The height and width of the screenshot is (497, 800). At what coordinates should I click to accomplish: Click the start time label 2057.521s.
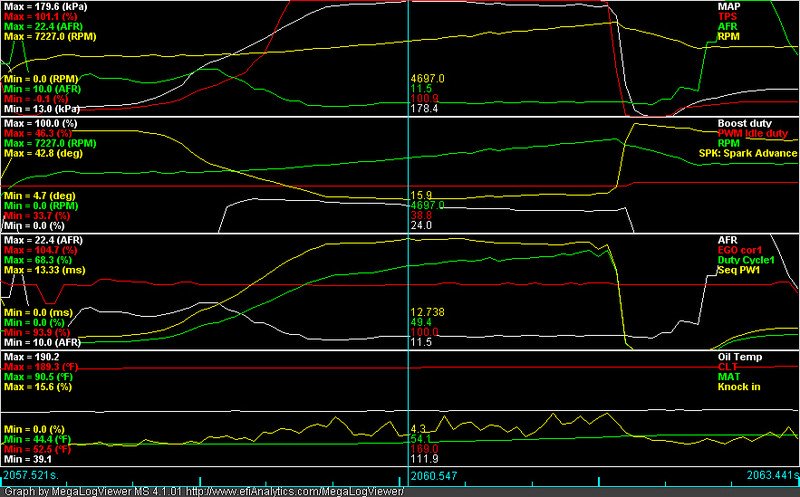point(31,476)
